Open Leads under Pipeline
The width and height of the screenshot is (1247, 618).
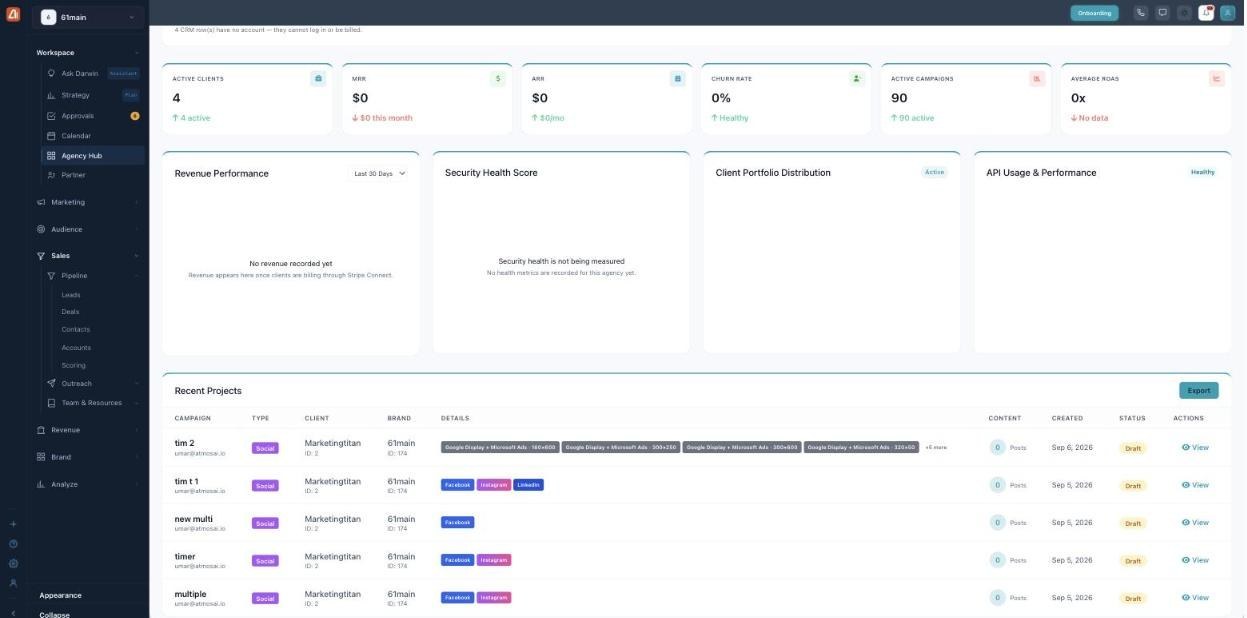pyautogui.click(x=71, y=295)
